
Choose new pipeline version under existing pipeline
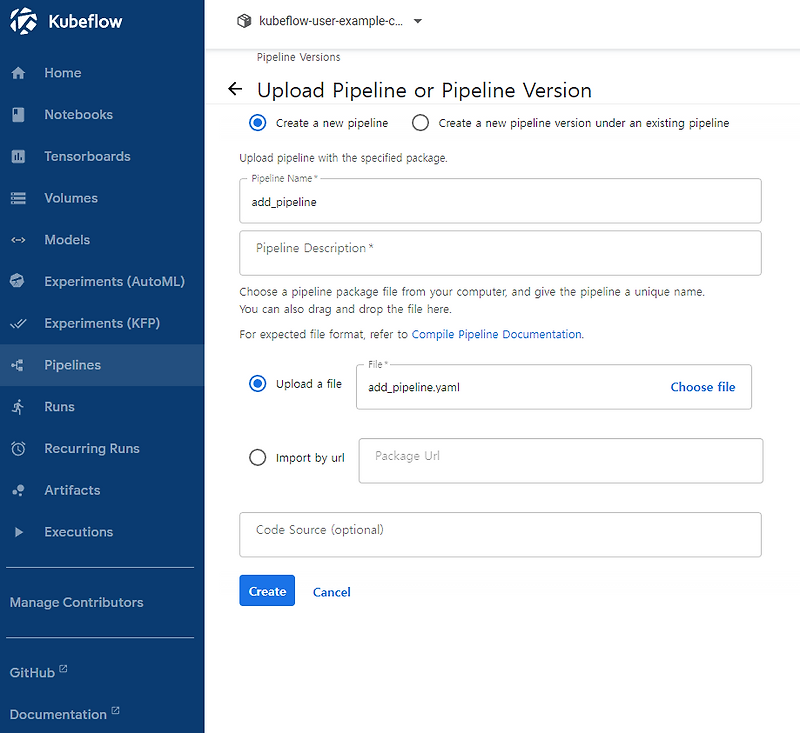(420, 123)
